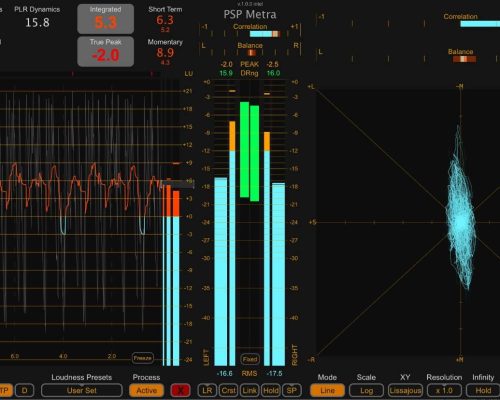Image resolution: width=500 pixels, height=400 pixels.
Task: Click the green left dynamic range bar
Action: [x=245, y=150]
